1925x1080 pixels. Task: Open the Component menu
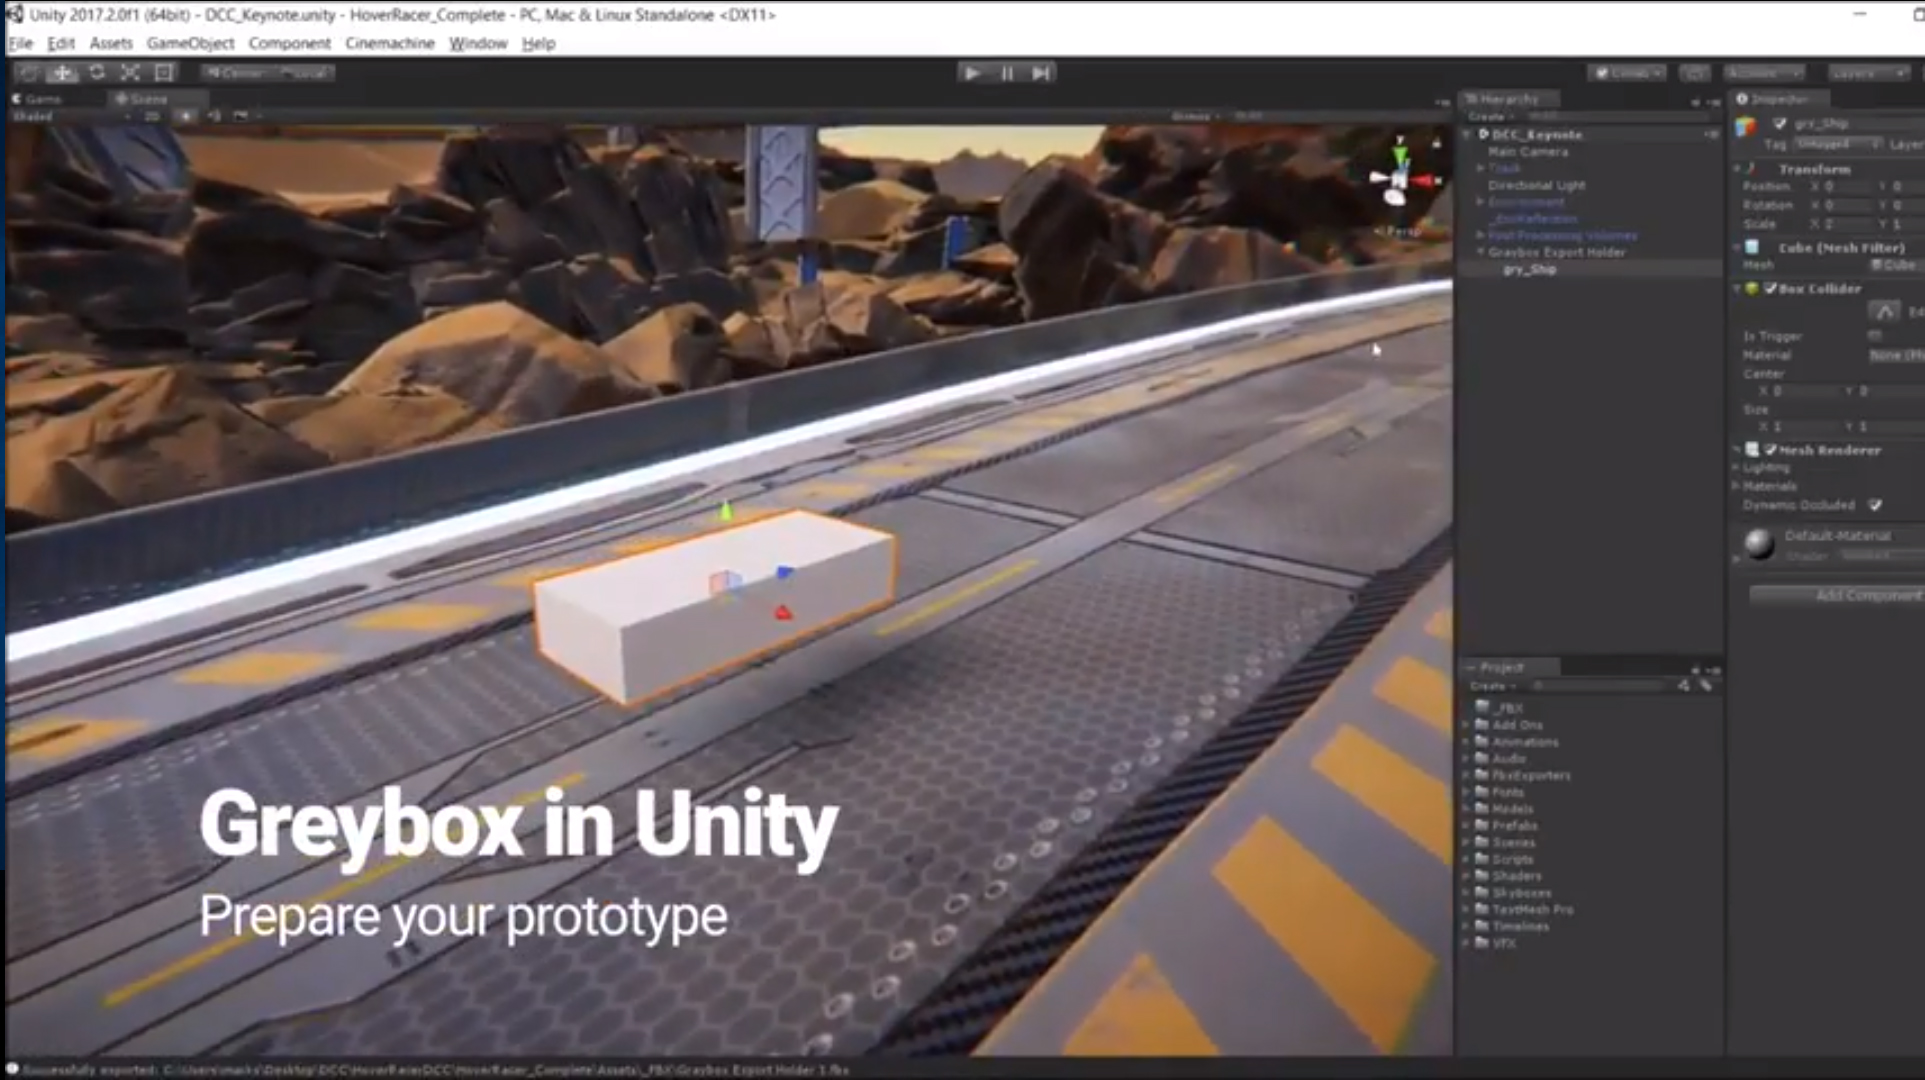289,43
